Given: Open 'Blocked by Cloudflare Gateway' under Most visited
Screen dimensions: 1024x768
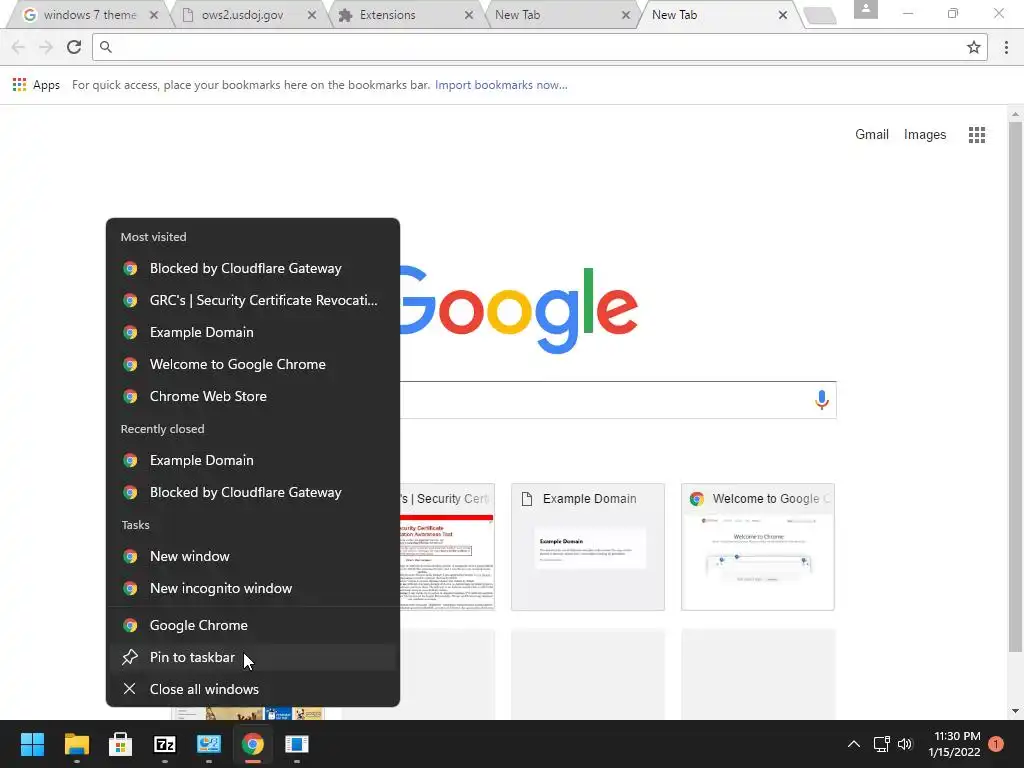Looking at the screenshot, I should pos(253,268).
